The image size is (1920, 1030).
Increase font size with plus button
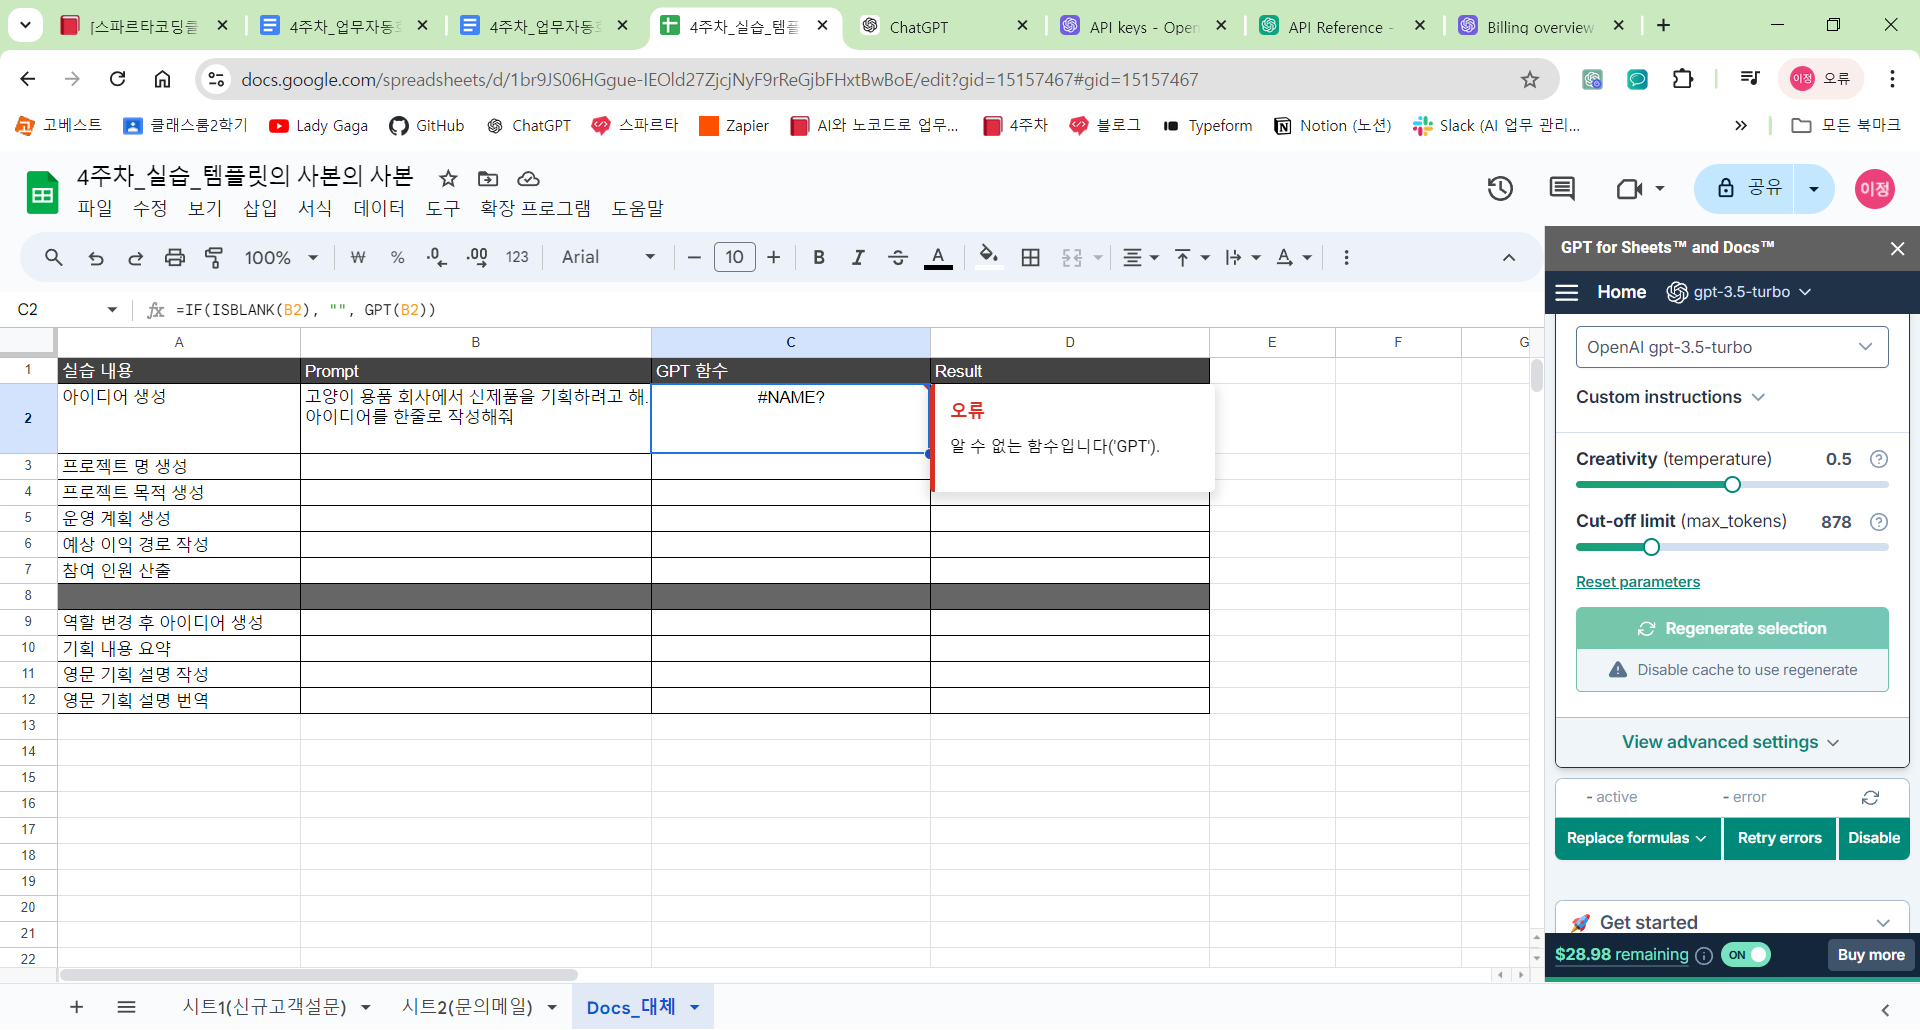click(774, 258)
